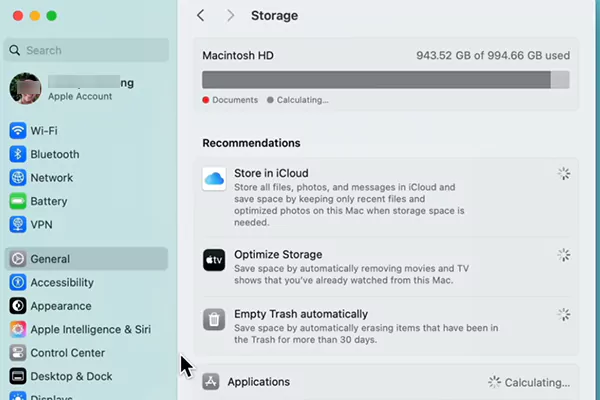
Task: Click the Accessibility icon
Action: click(x=18, y=282)
